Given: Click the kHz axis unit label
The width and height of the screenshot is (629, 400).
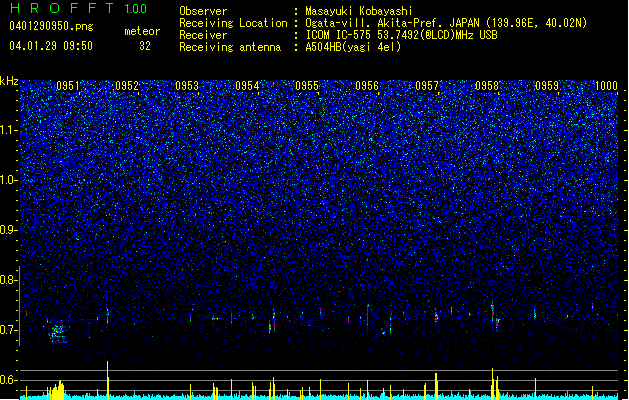Looking at the screenshot, I should point(9,81).
